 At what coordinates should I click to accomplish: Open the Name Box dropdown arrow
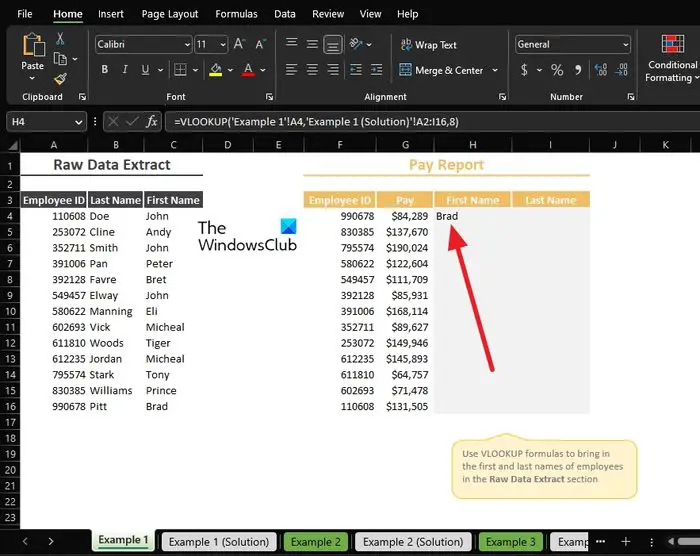79,122
